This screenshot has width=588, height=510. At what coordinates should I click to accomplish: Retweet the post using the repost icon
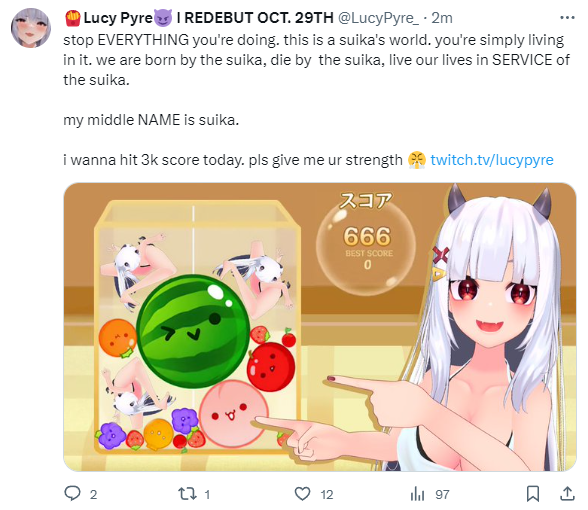coord(188,494)
